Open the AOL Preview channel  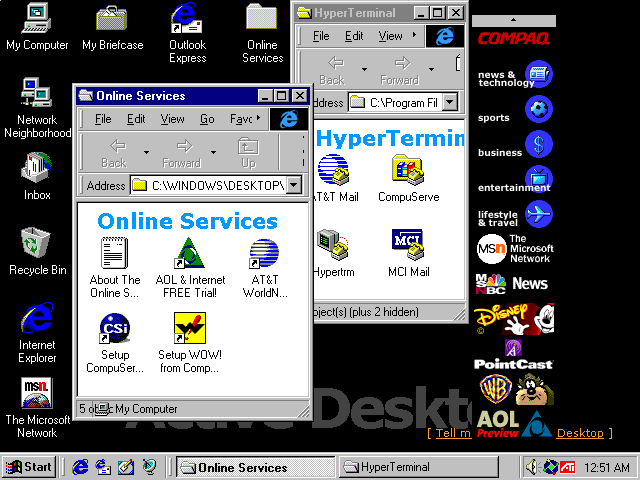tap(514, 424)
